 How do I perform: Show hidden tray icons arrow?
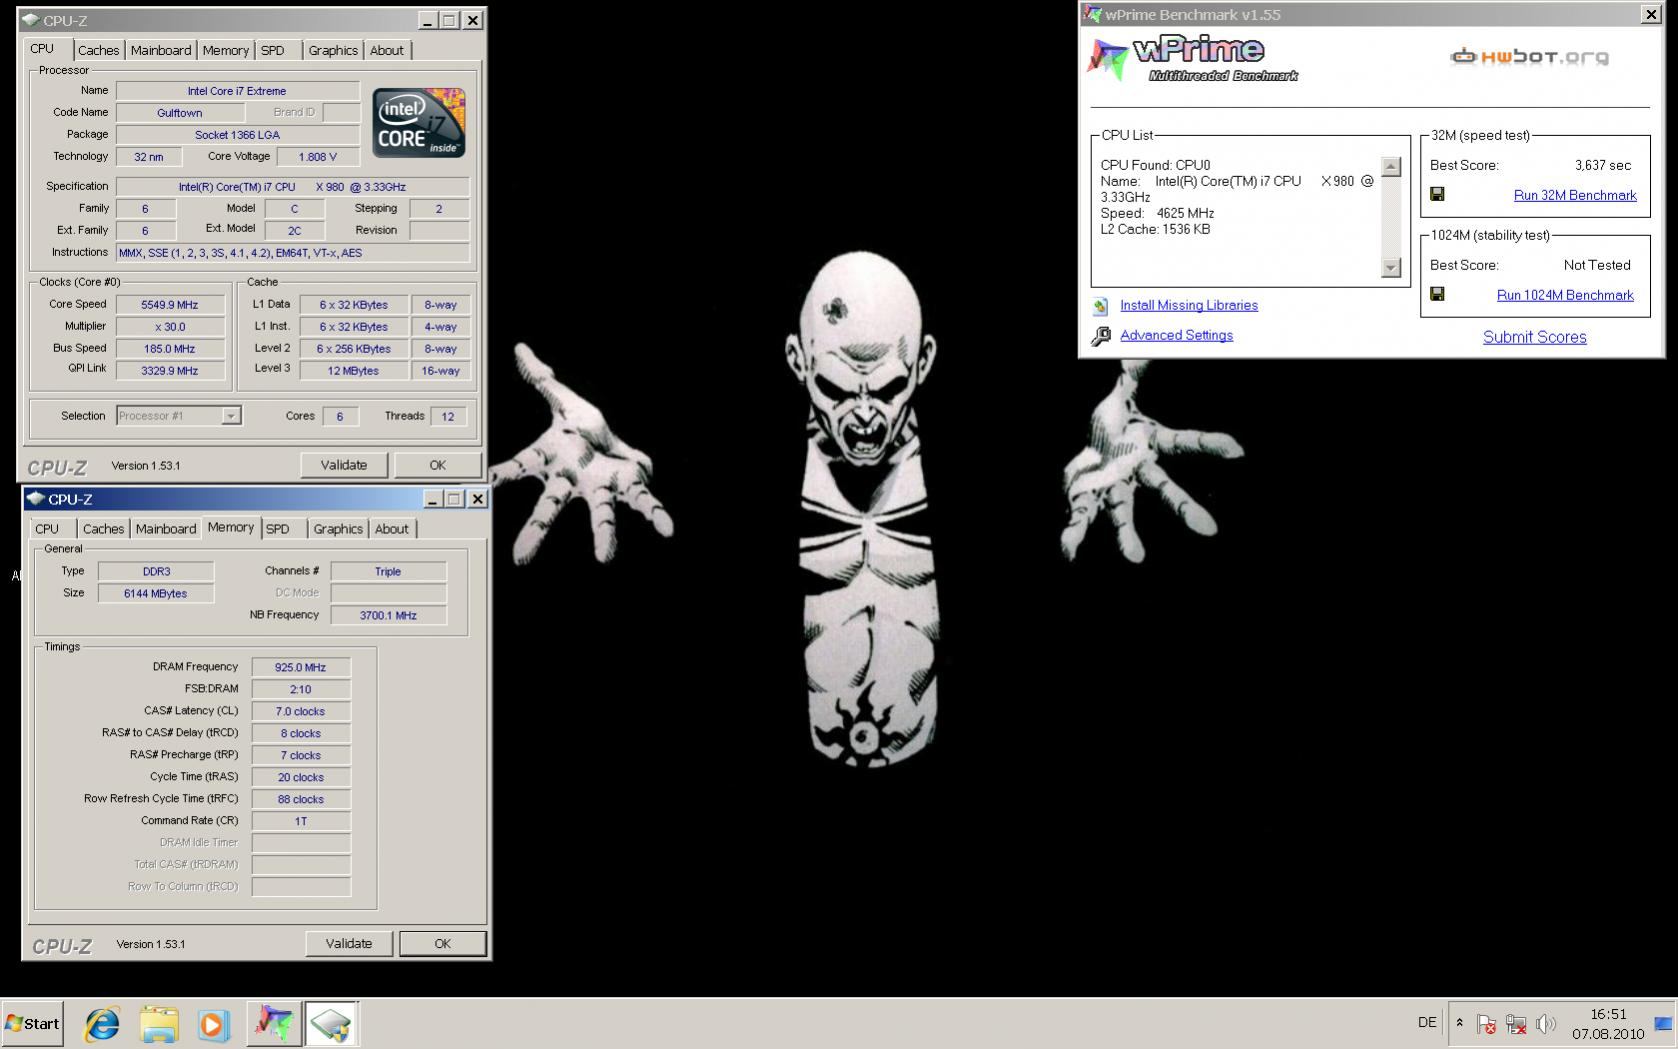(x=1459, y=1023)
